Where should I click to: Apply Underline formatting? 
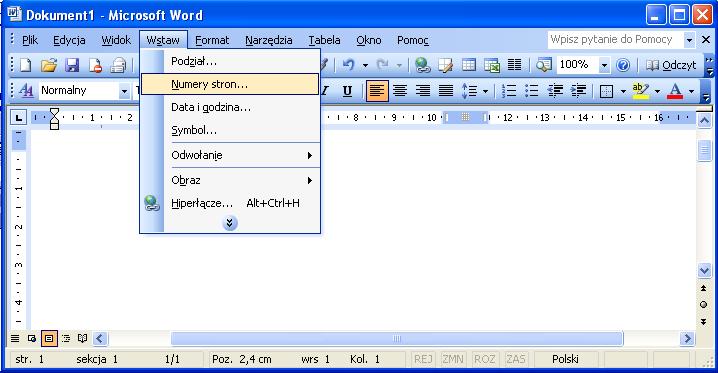tap(347, 91)
